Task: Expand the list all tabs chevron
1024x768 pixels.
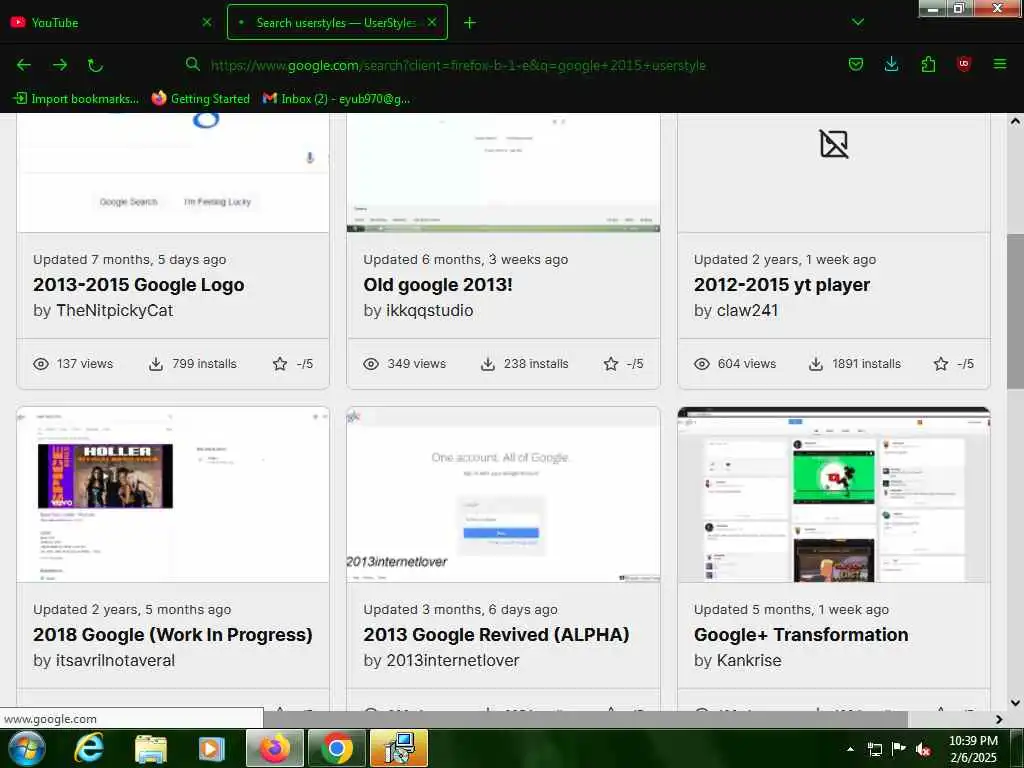Action: (x=858, y=22)
